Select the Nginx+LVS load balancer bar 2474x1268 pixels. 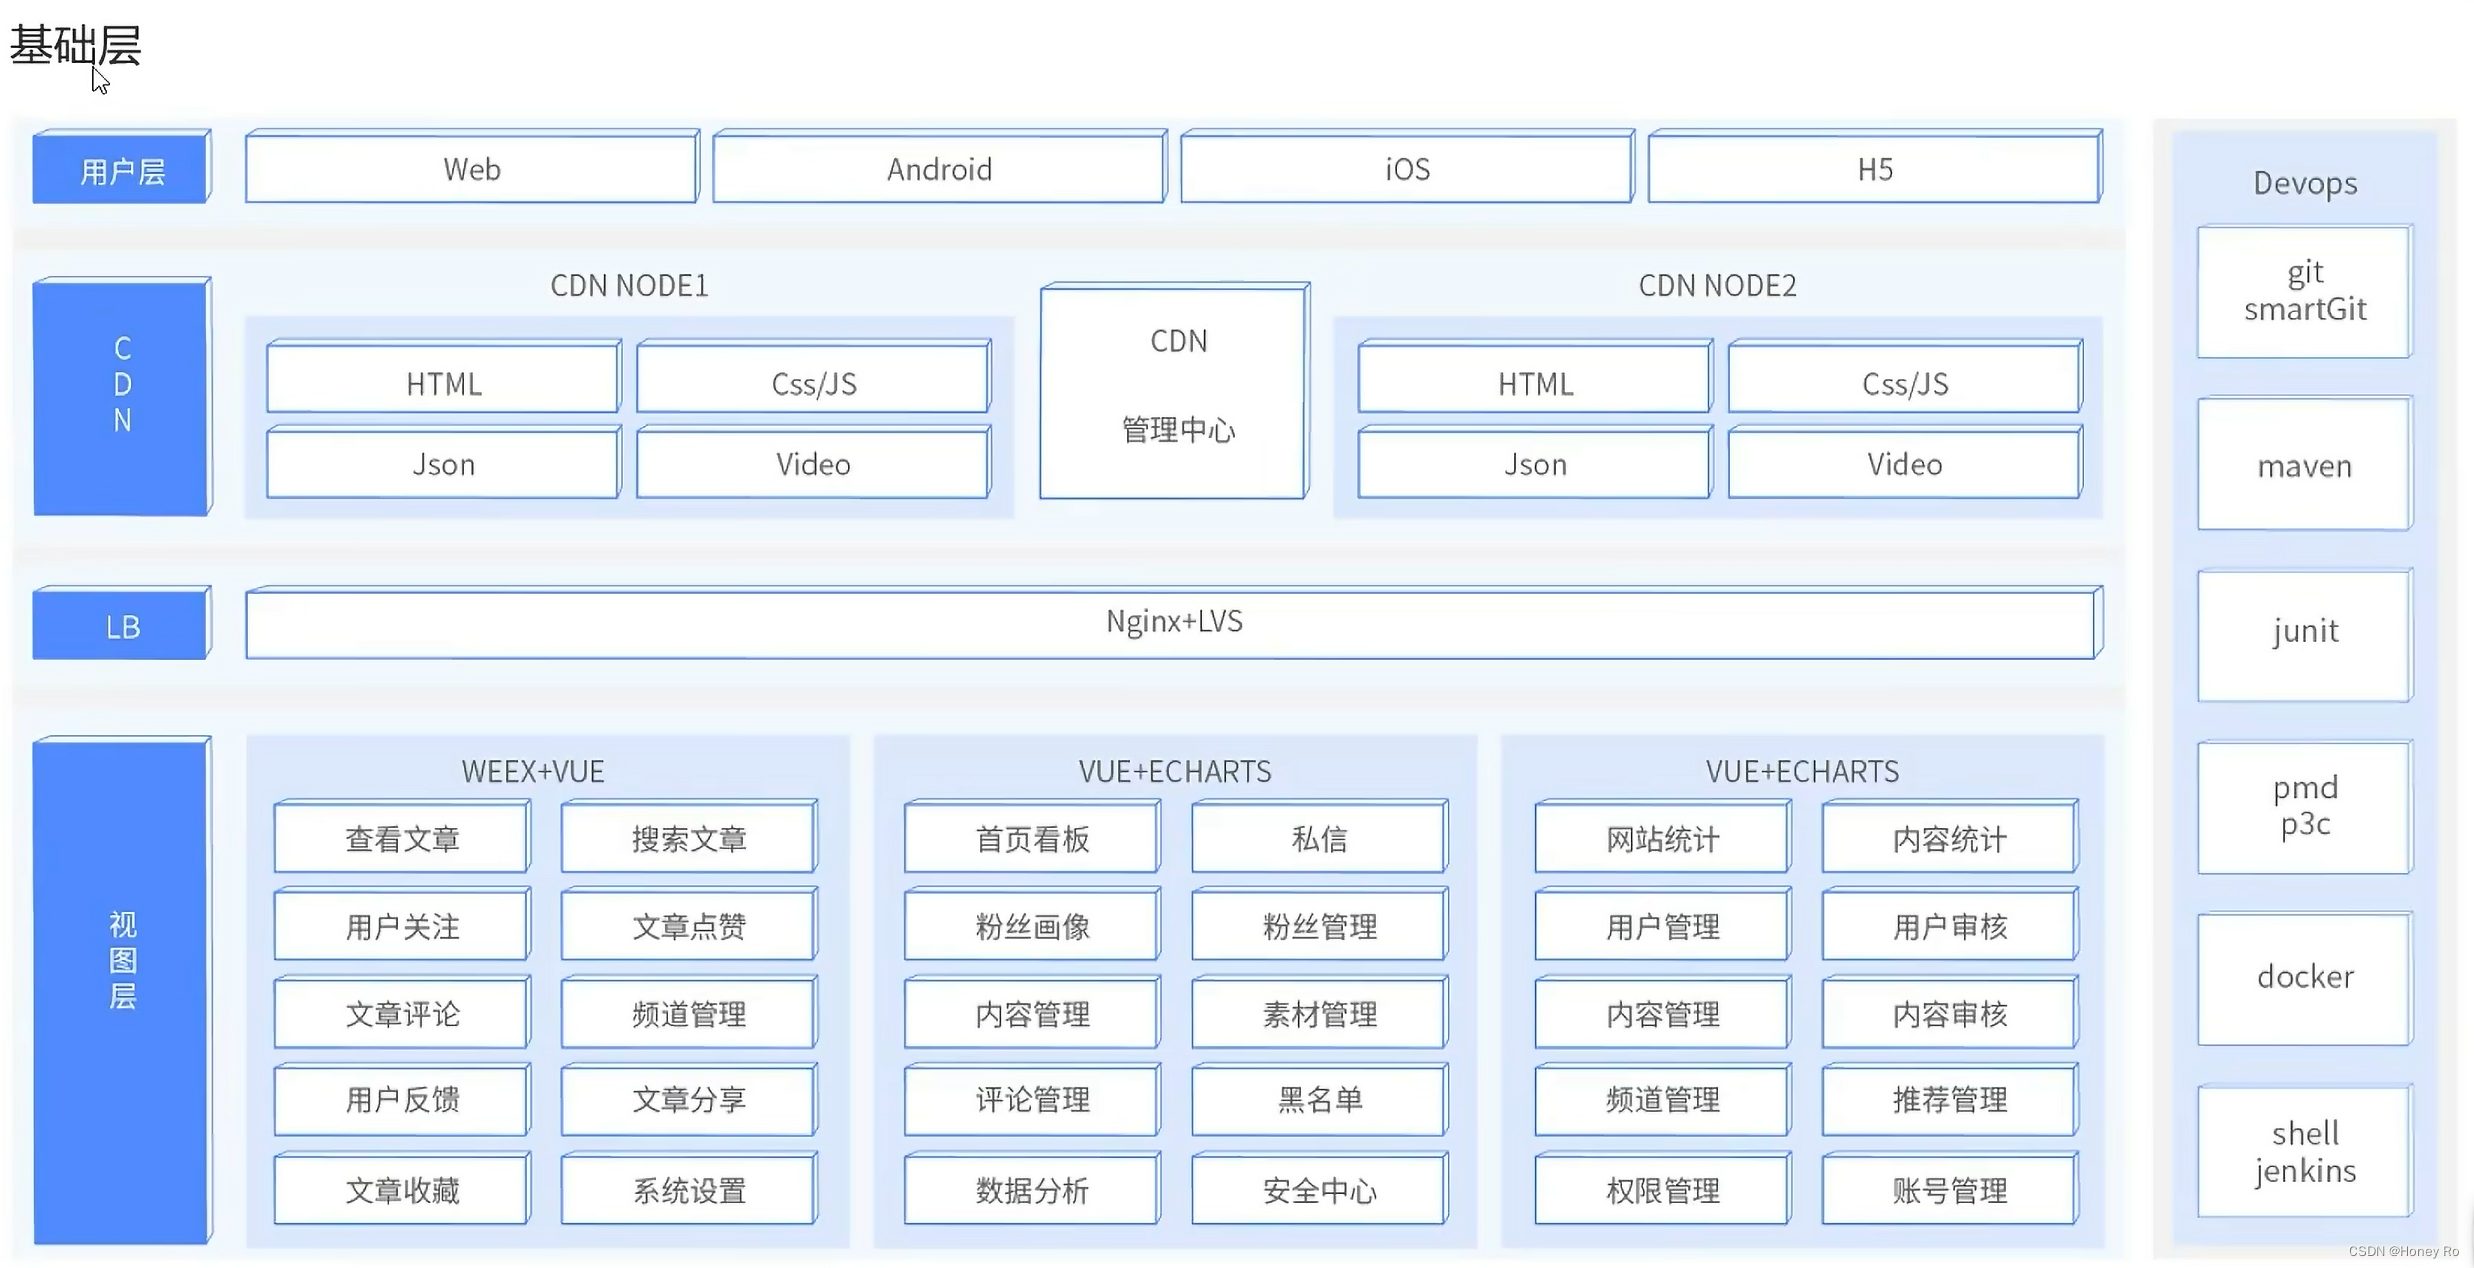1172,622
